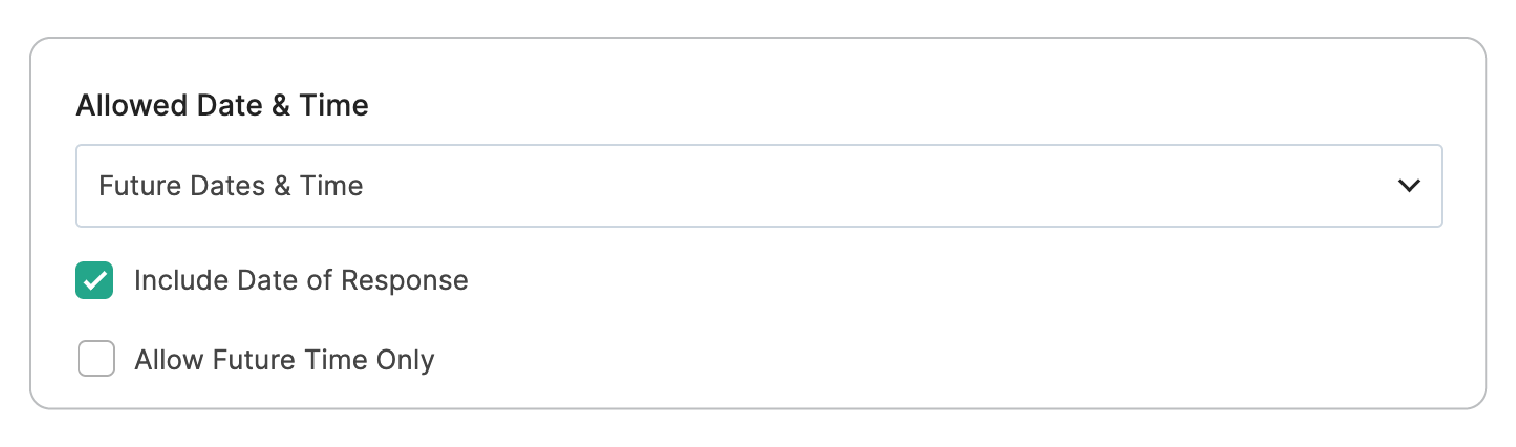Enable the Allow Future Time Only checkbox
The width and height of the screenshot is (1516, 447).
[96, 359]
